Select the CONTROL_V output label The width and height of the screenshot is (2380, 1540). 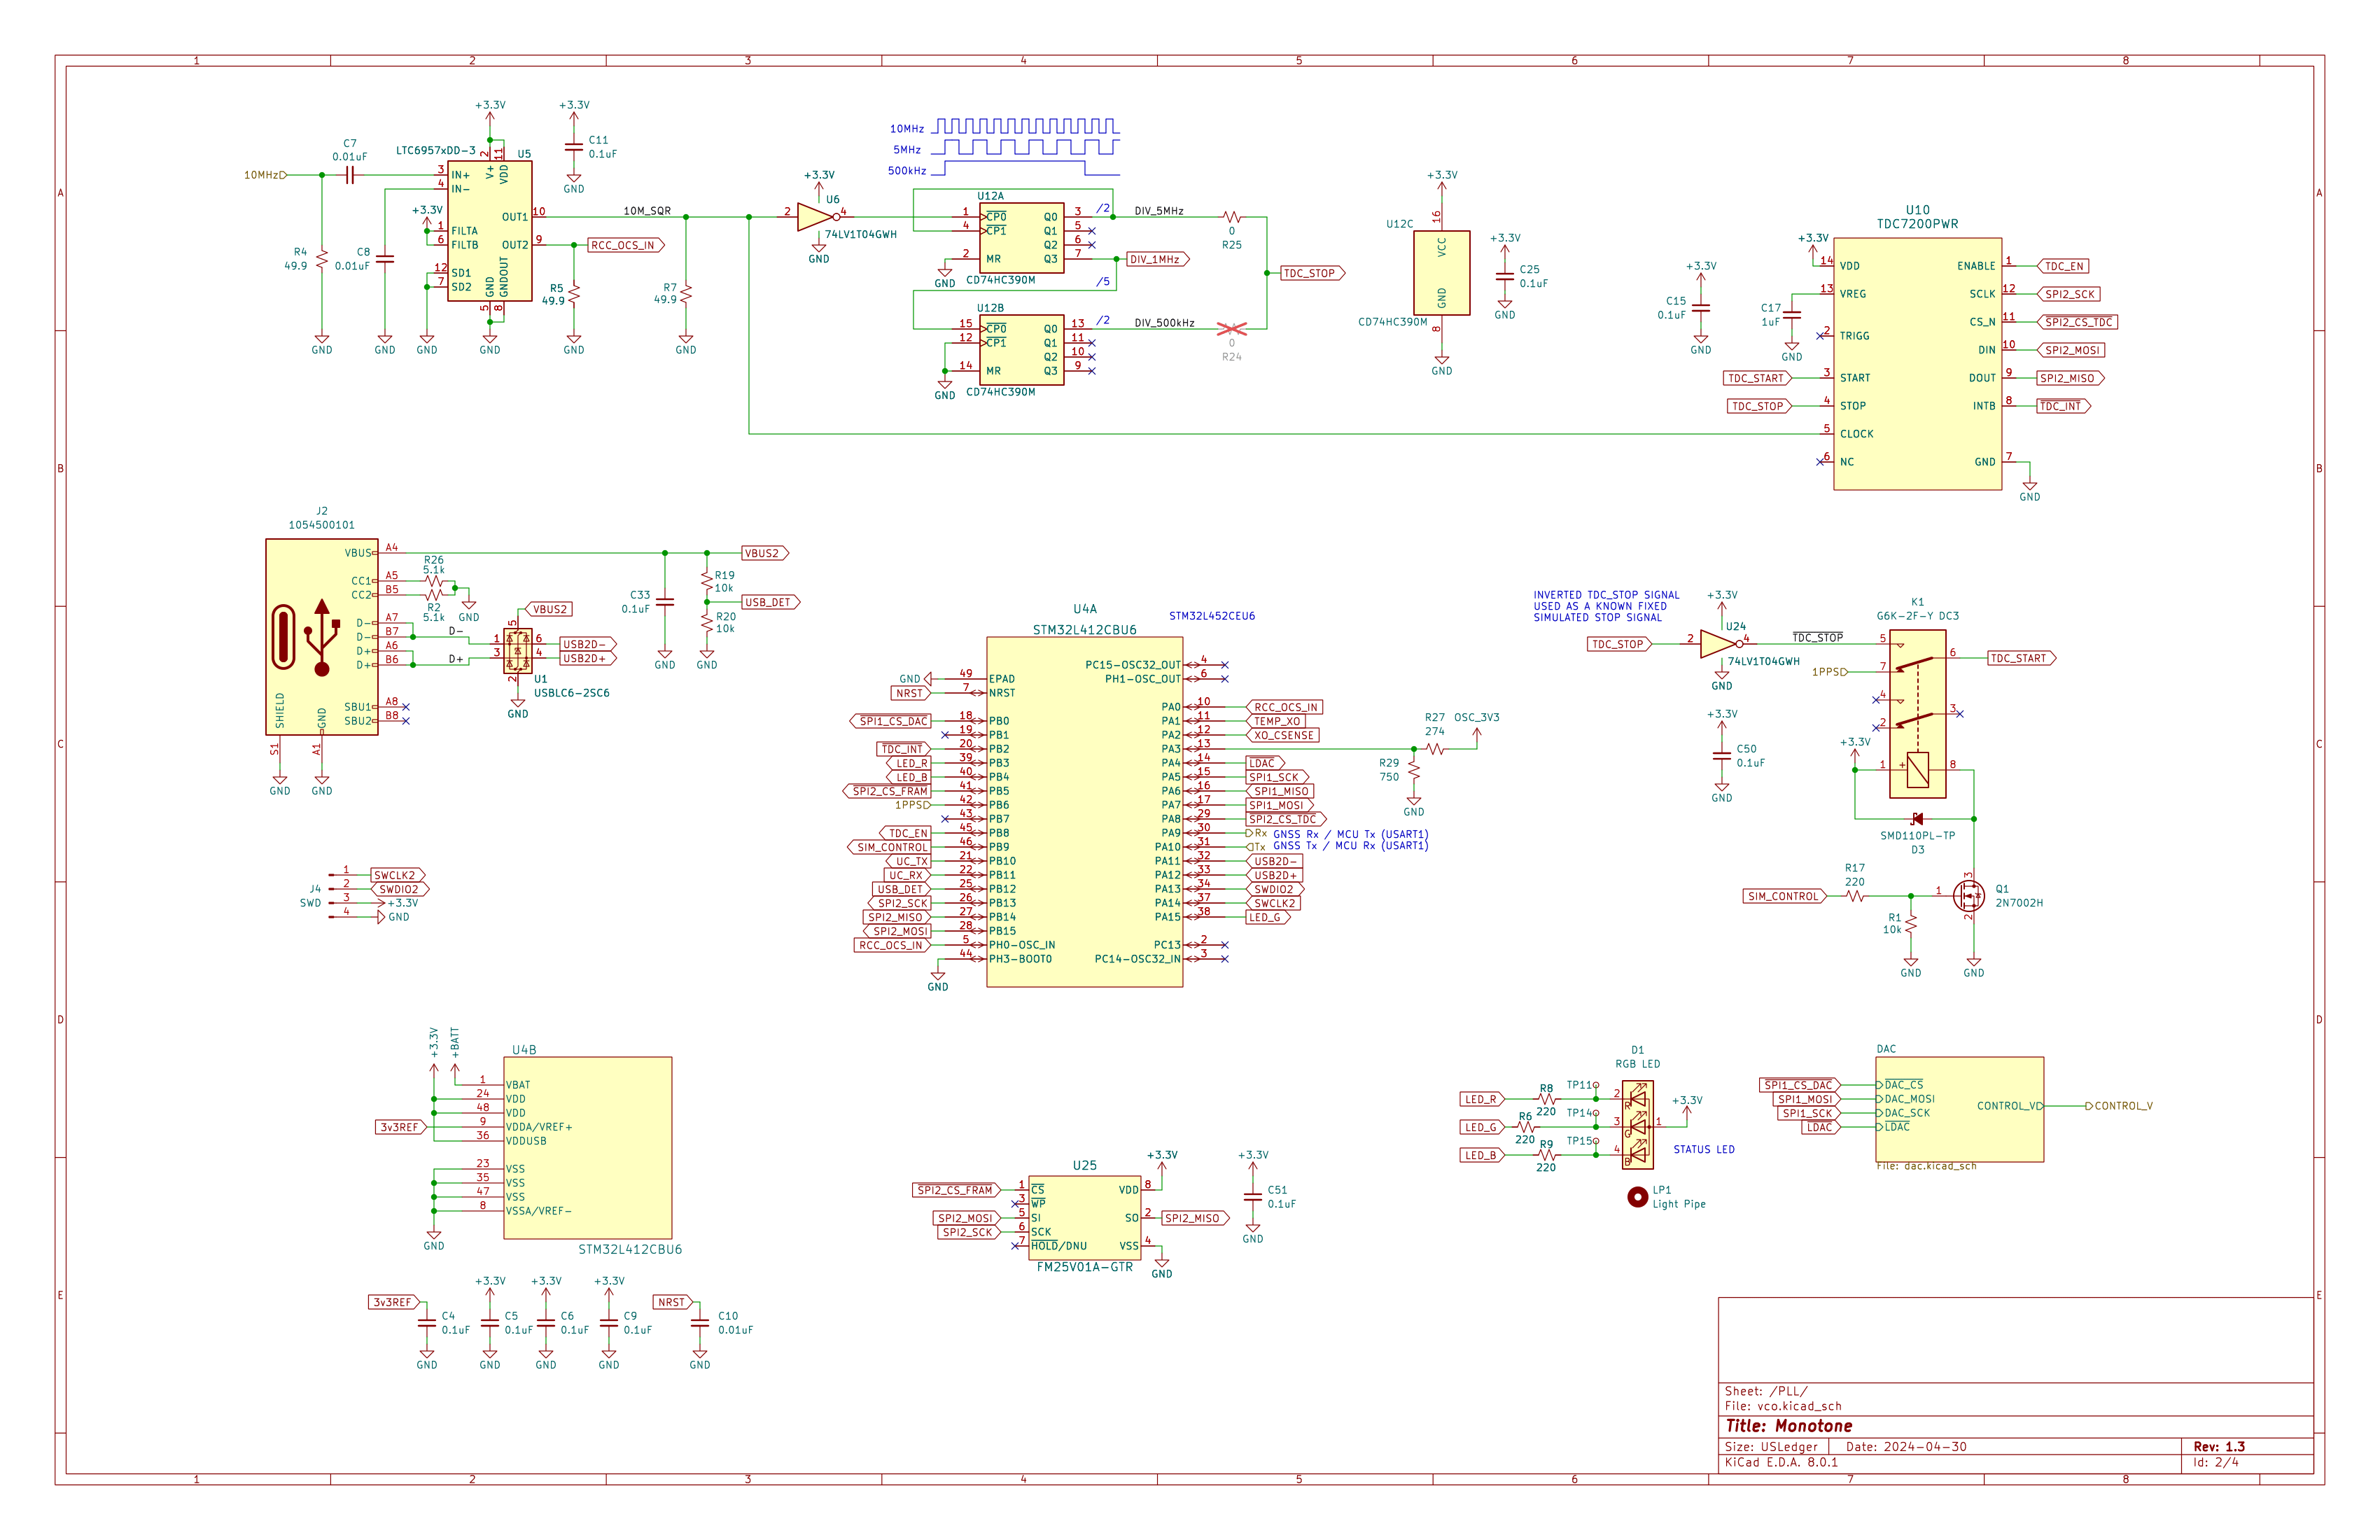[x=2119, y=1106]
